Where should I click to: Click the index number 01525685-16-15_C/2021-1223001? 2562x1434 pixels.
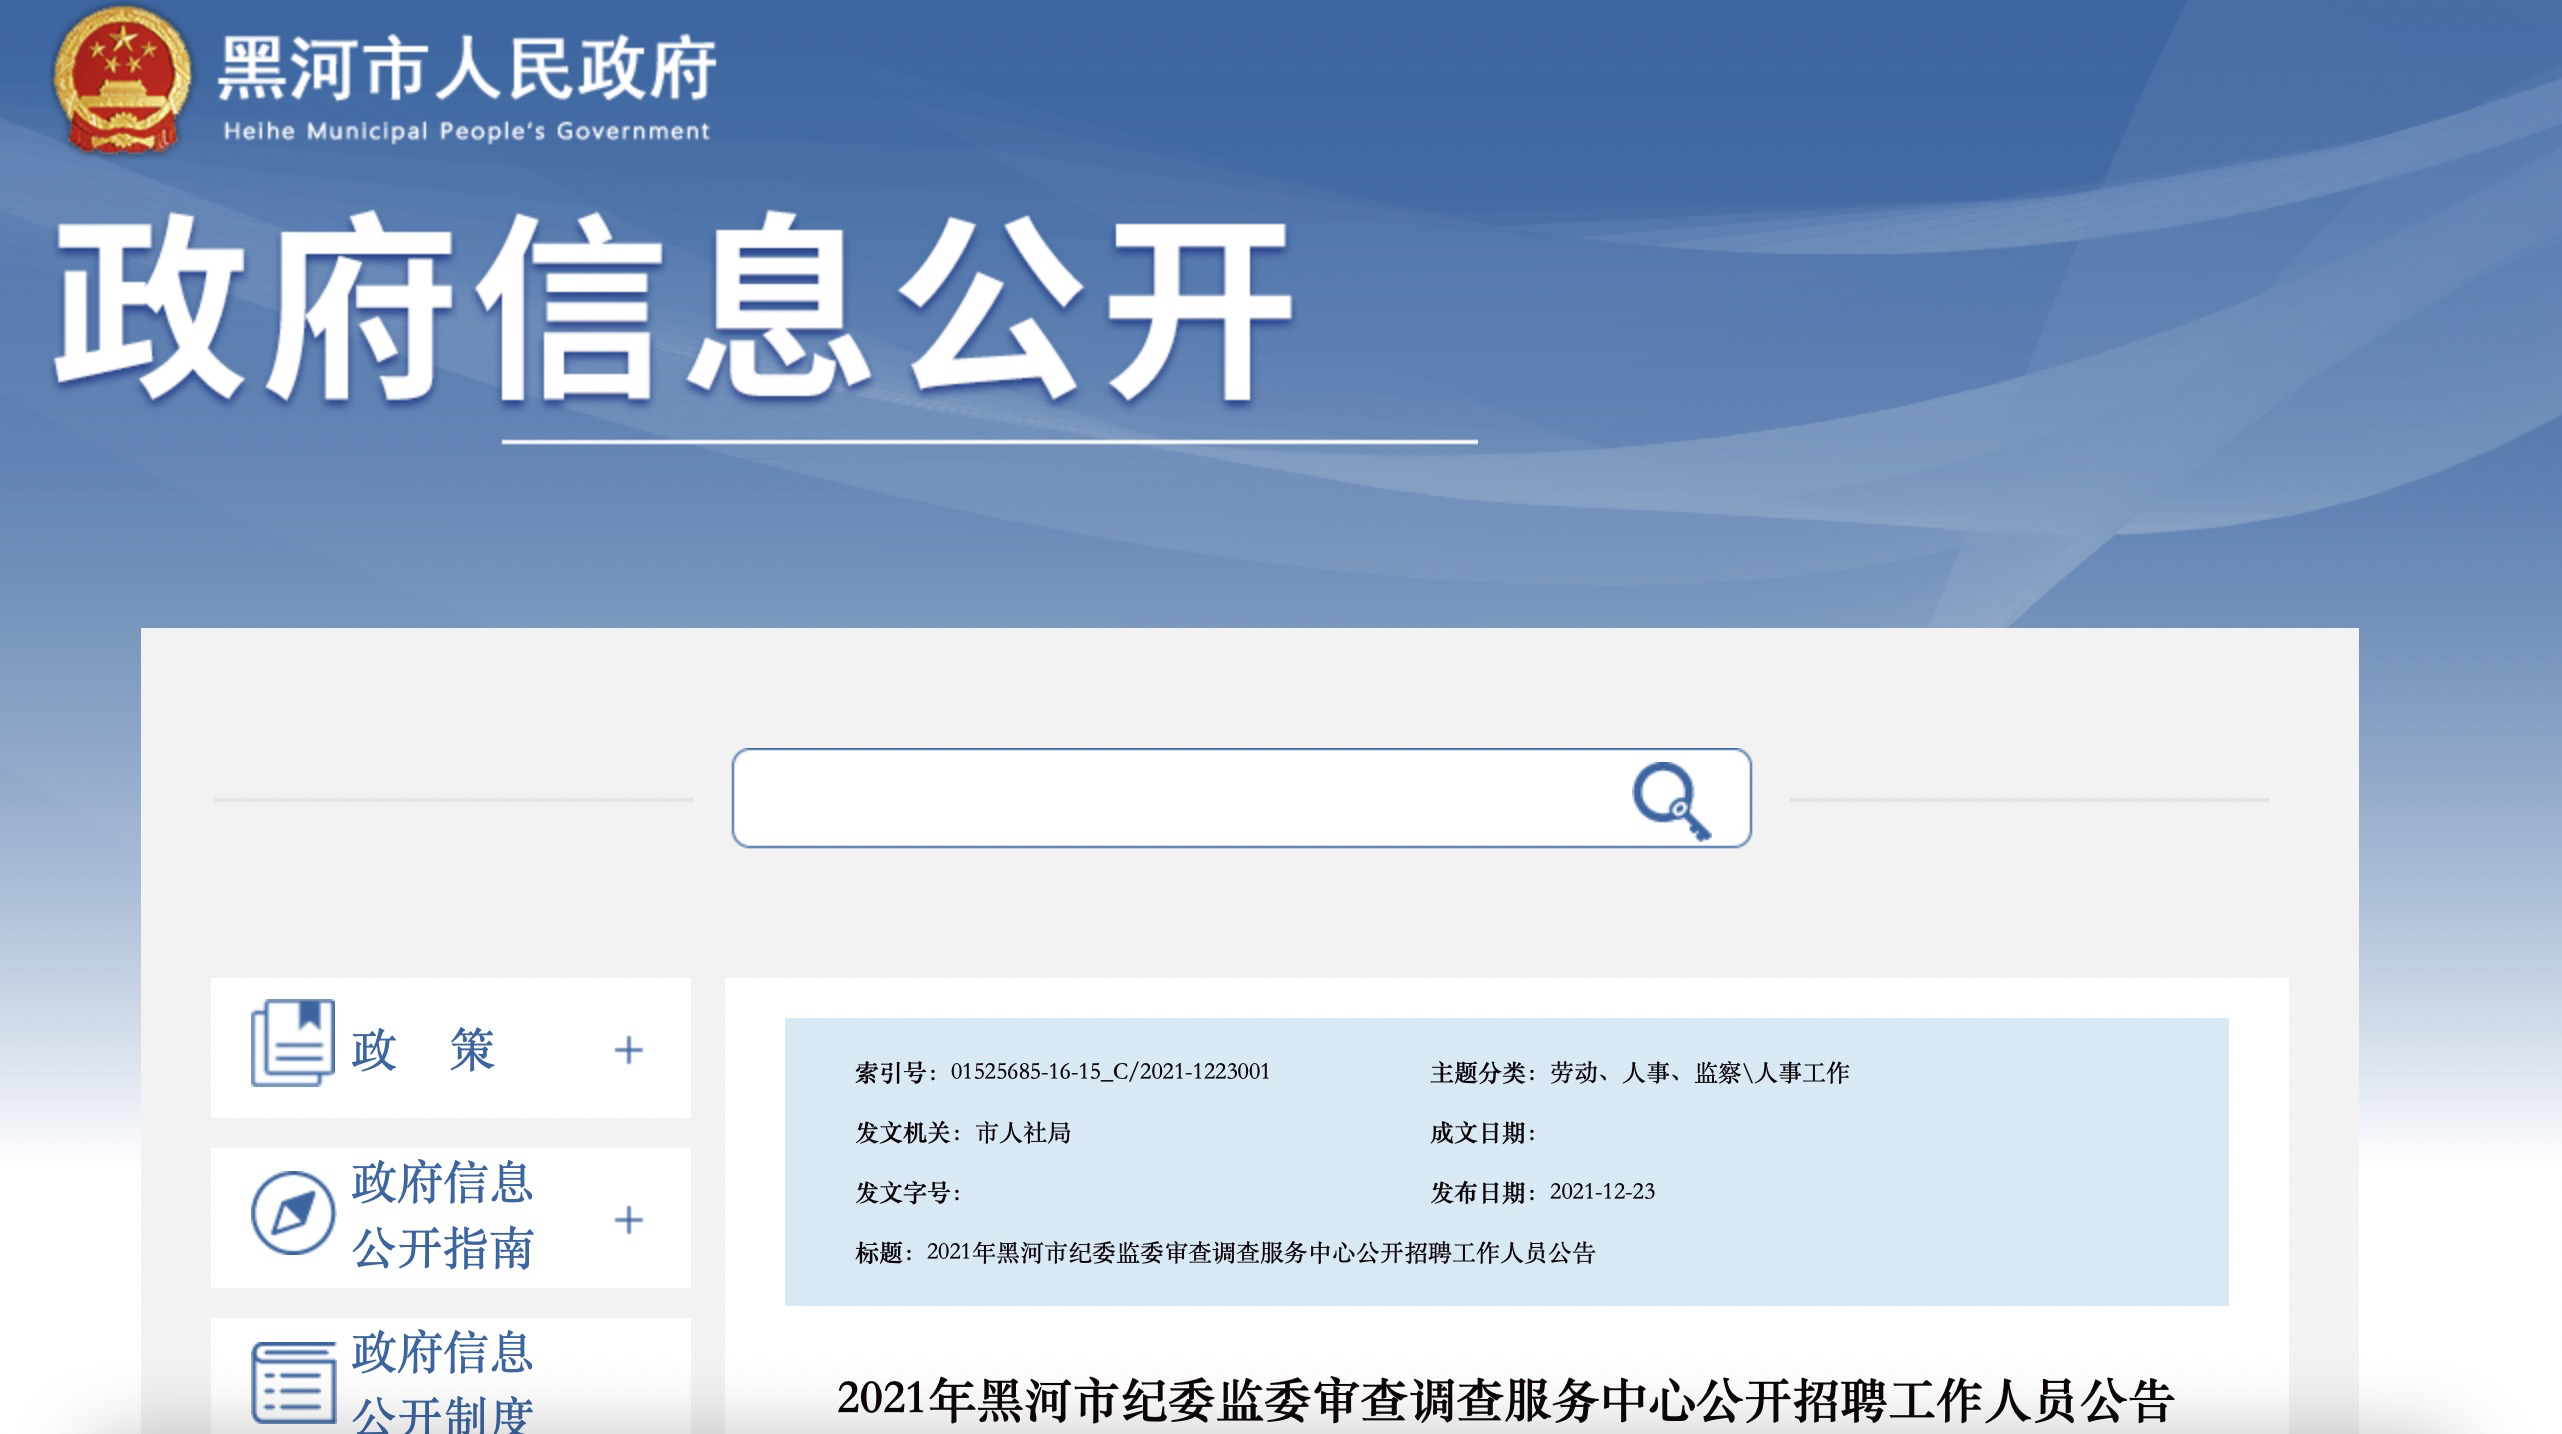tap(1109, 1072)
